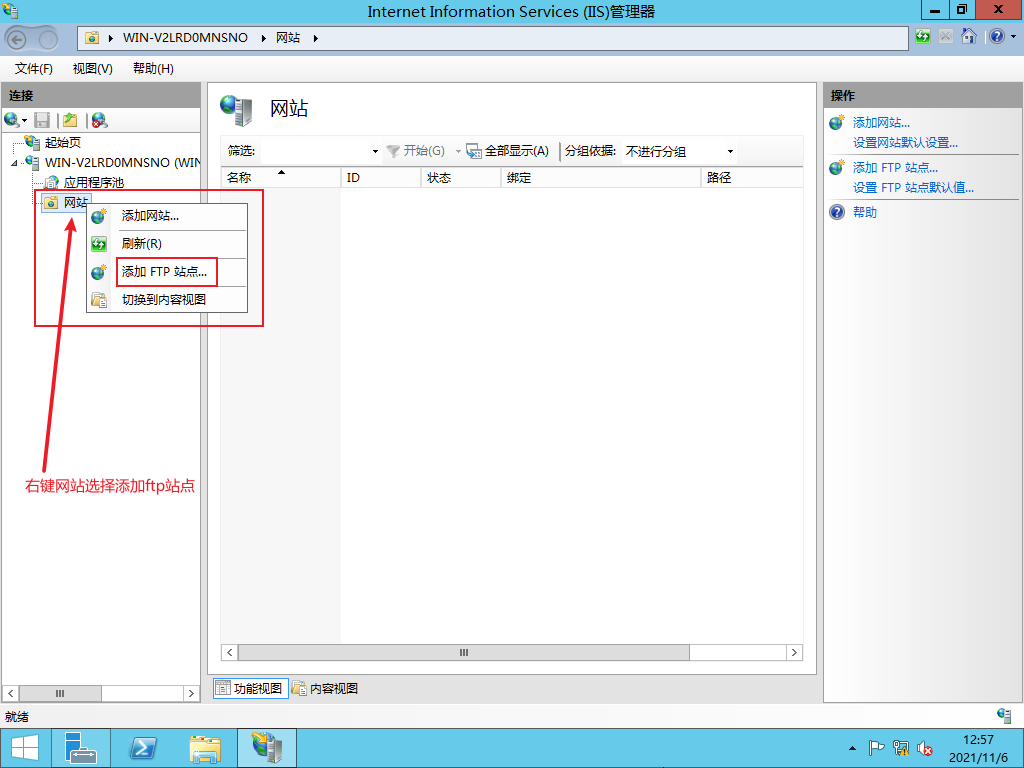Show hidden tray icons arrow
The image size is (1024, 768).
tap(852, 748)
